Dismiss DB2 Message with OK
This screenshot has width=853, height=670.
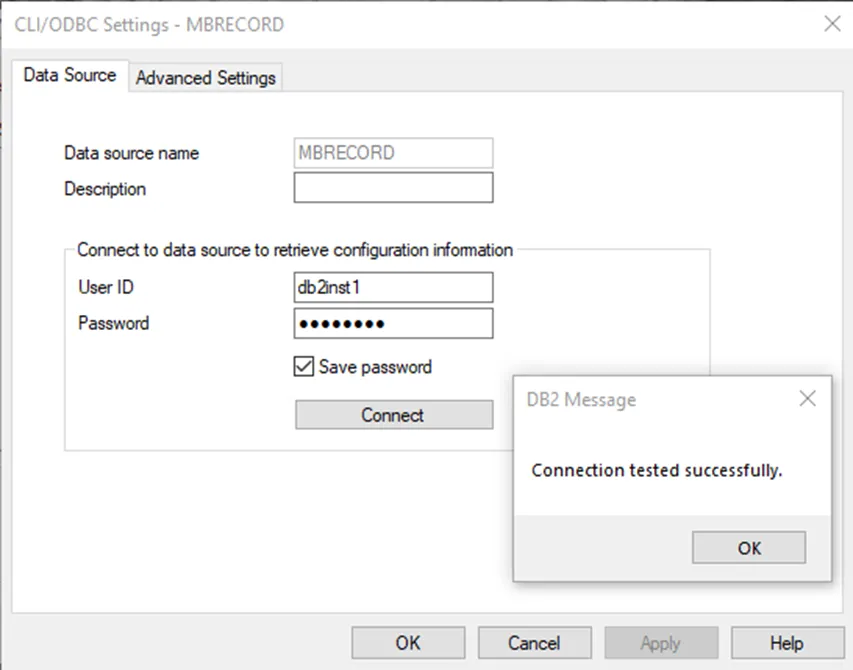coord(749,548)
